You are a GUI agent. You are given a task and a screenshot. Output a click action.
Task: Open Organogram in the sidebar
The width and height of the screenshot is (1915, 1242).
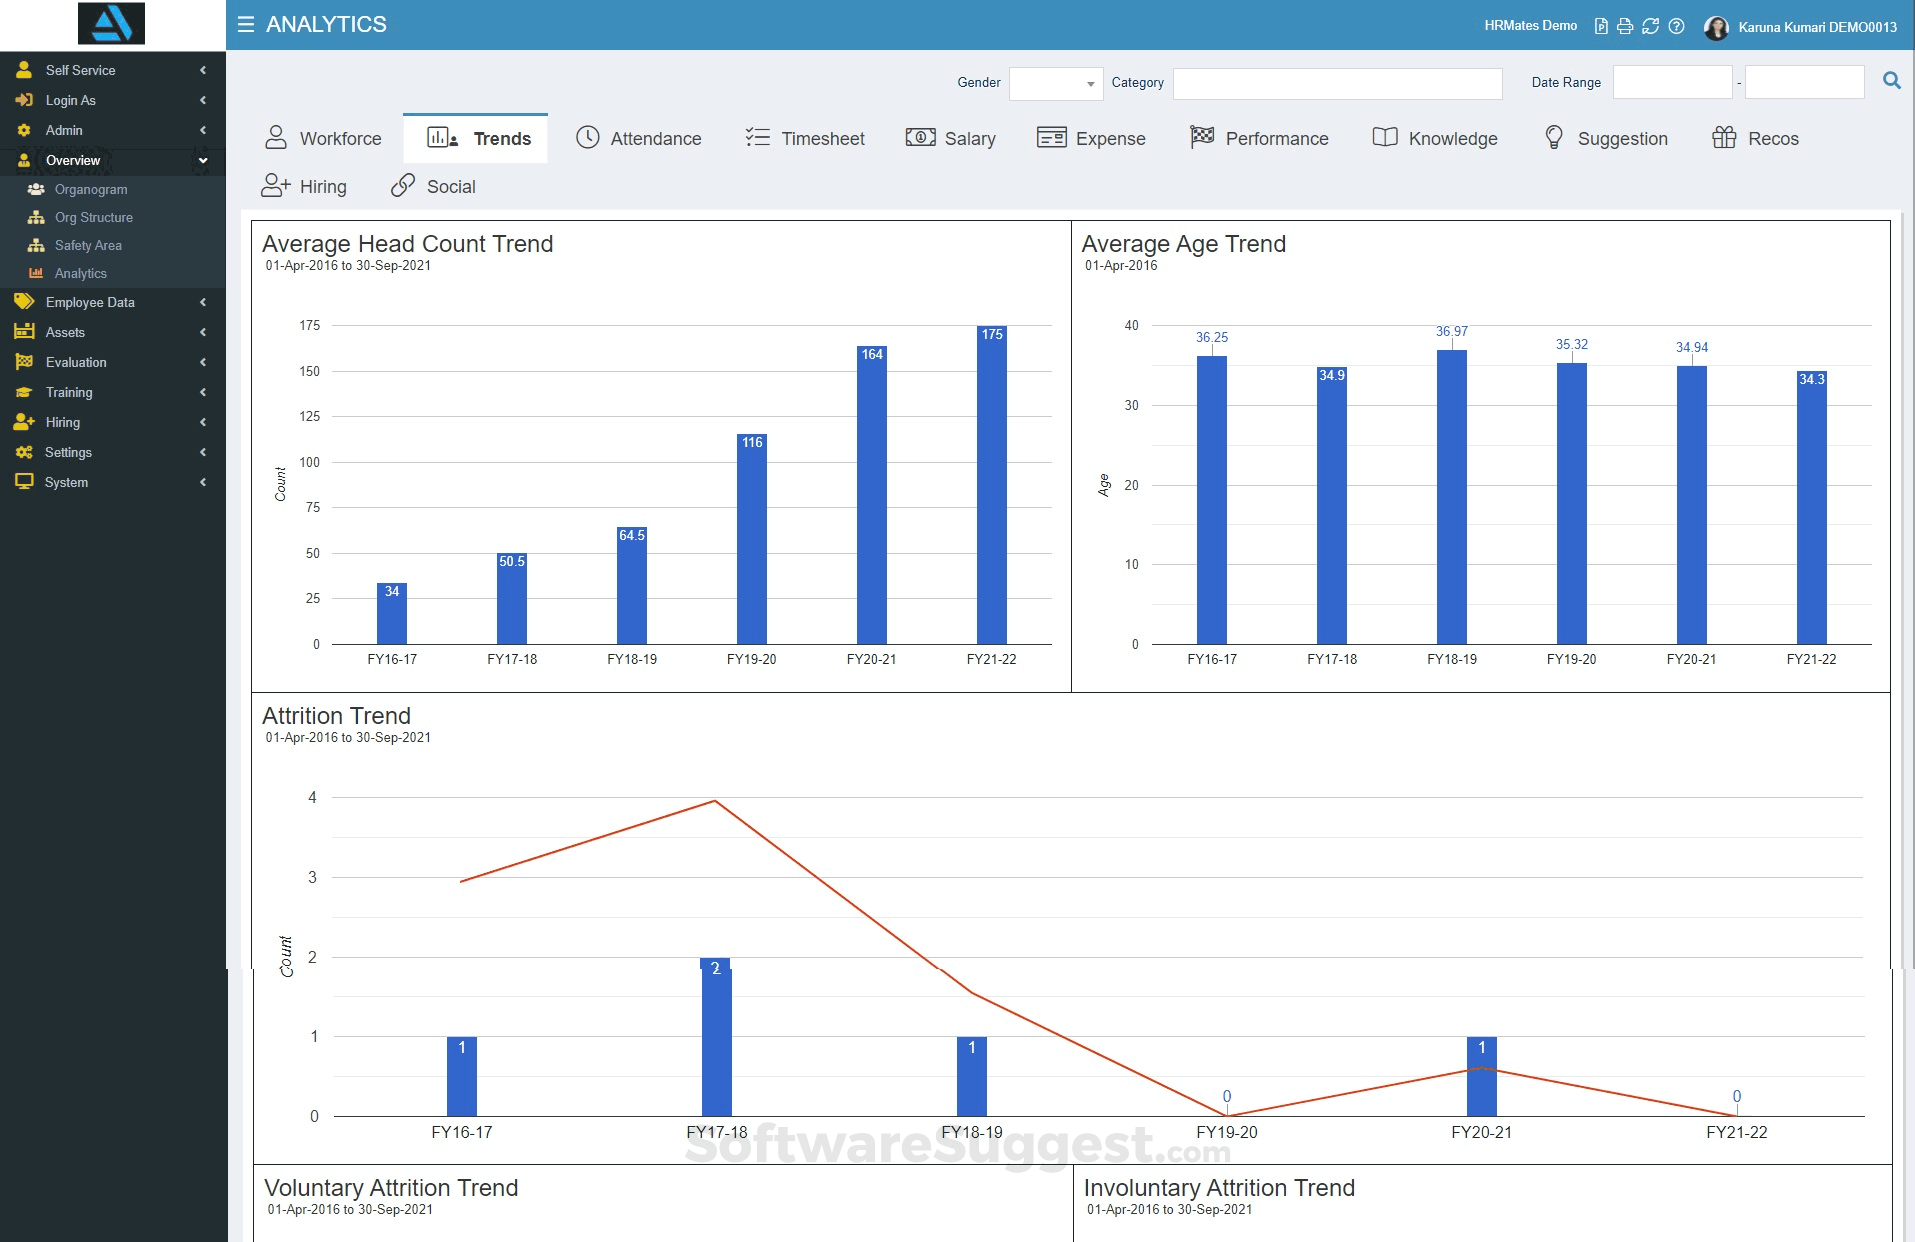pyautogui.click(x=90, y=189)
